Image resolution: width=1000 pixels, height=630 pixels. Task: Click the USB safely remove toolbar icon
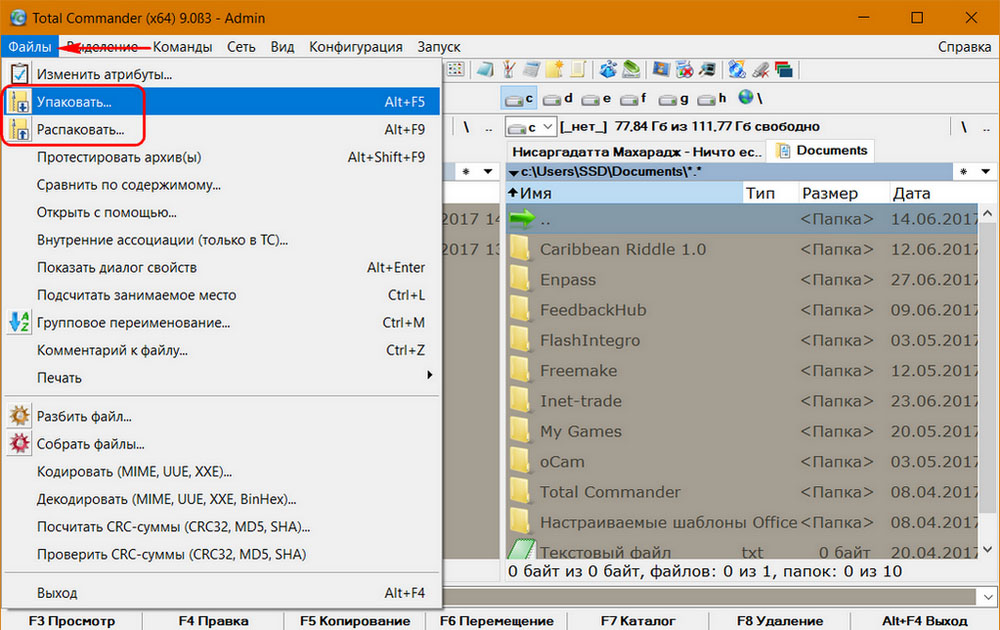pos(760,69)
